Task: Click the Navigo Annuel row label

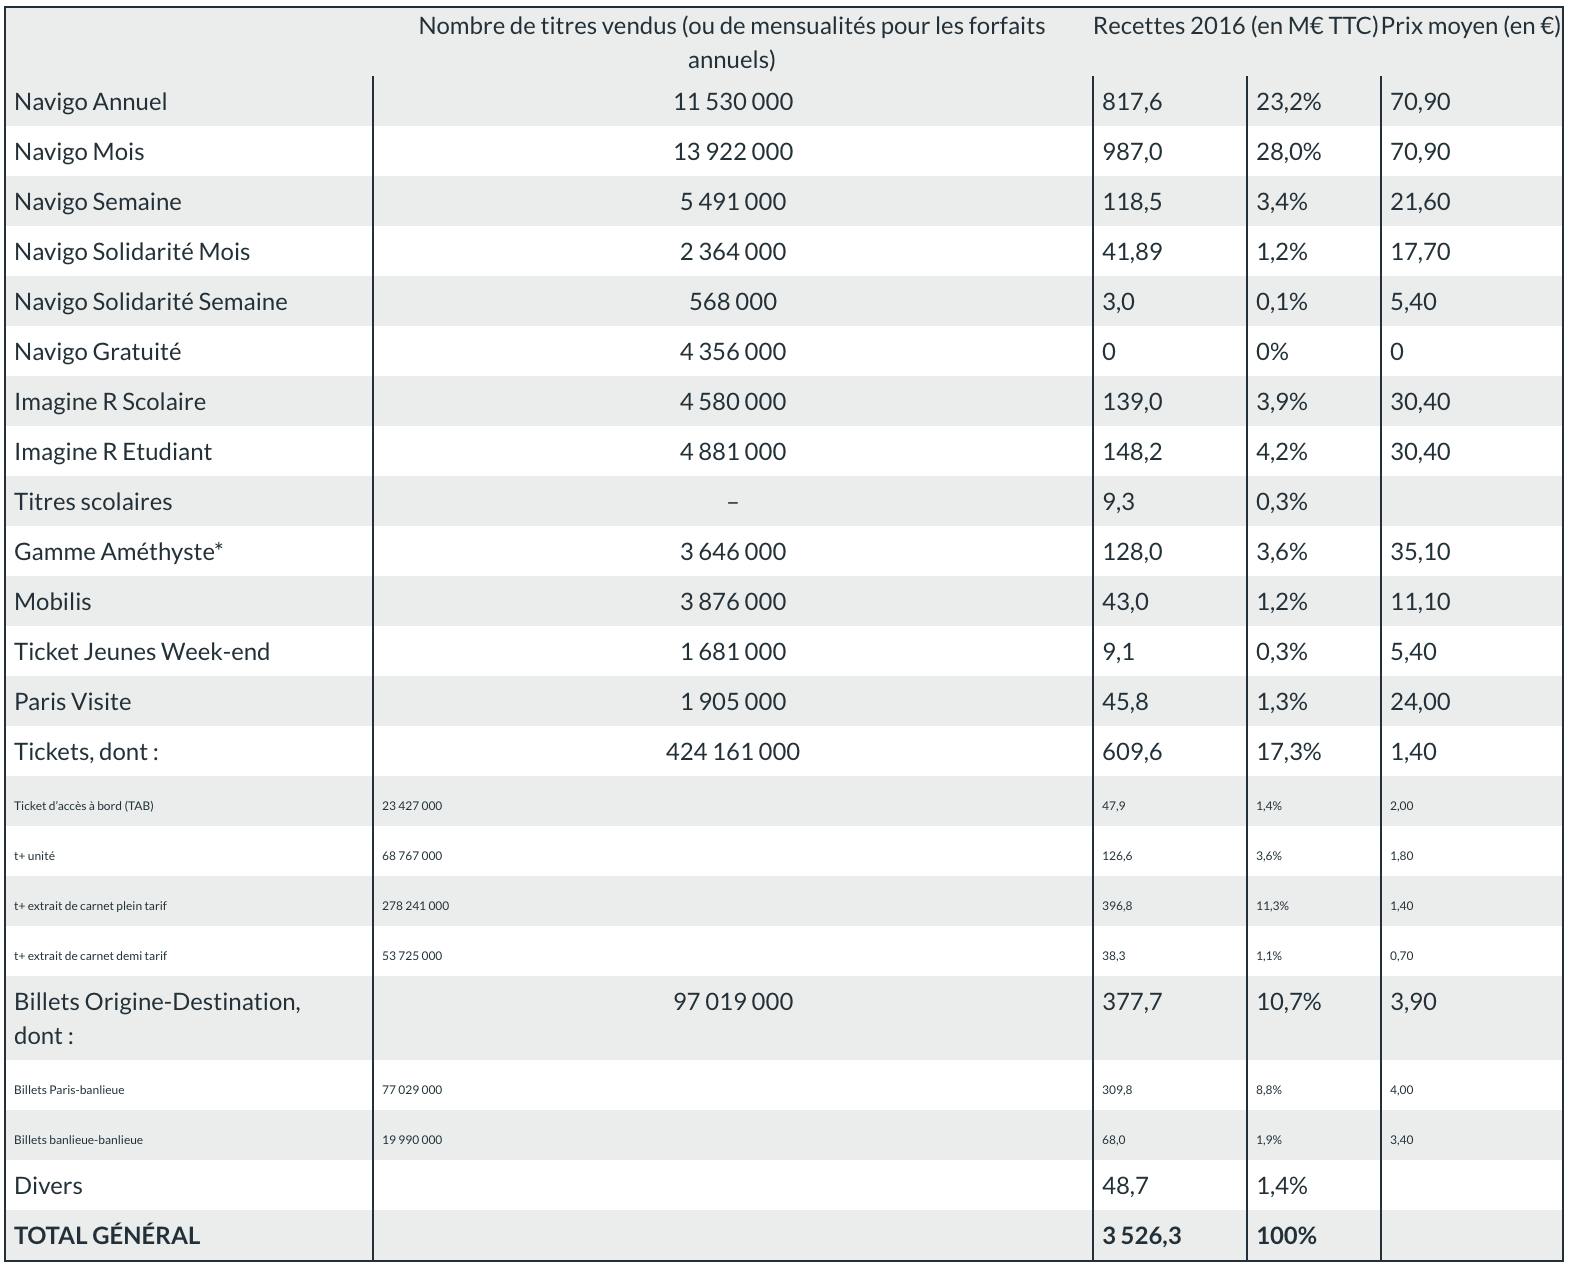Action: 91,101
